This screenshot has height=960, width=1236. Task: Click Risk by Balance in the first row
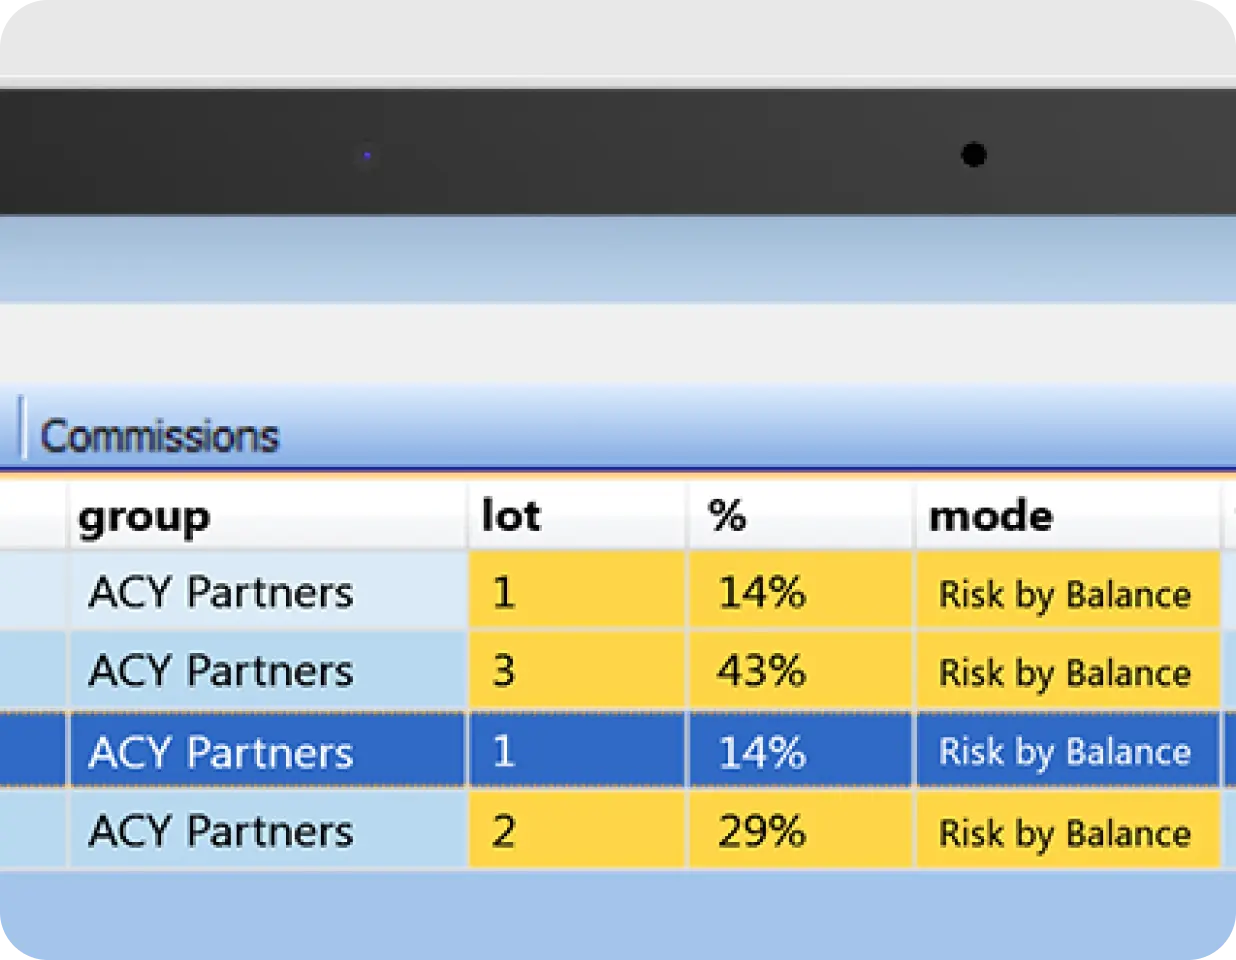coord(1065,594)
